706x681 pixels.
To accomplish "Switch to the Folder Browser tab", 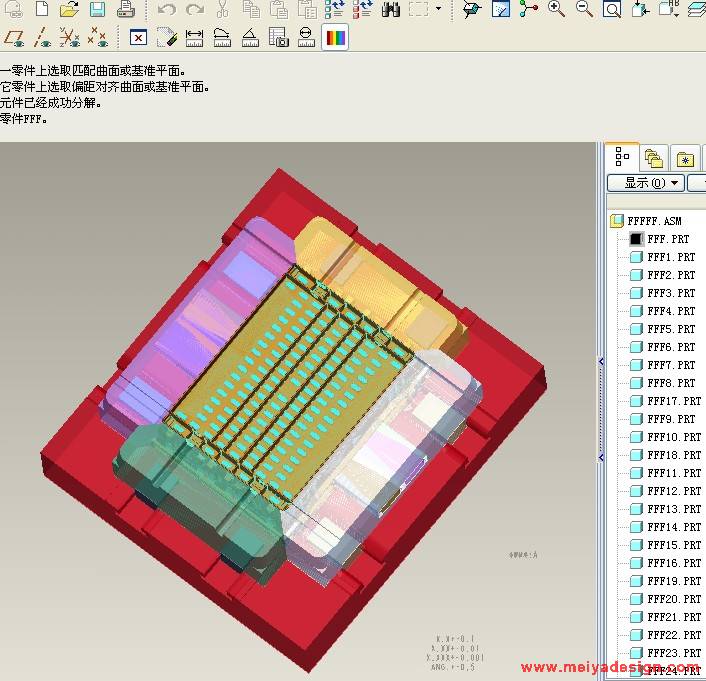I will tap(654, 158).
